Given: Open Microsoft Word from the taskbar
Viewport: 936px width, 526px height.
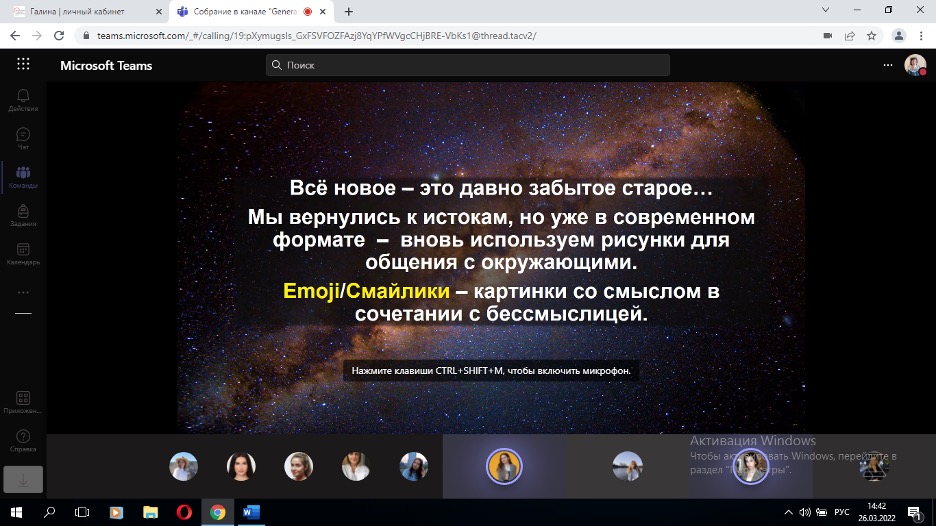Looking at the screenshot, I should (x=251, y=512).
